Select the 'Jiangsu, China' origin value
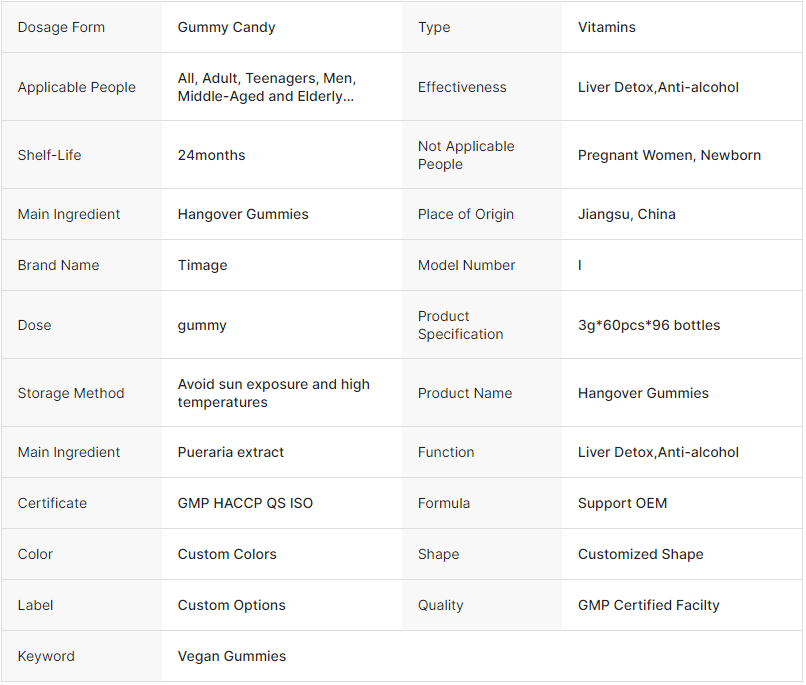The height and width of the screenshot is (685, 806). (x=626, y=214)
